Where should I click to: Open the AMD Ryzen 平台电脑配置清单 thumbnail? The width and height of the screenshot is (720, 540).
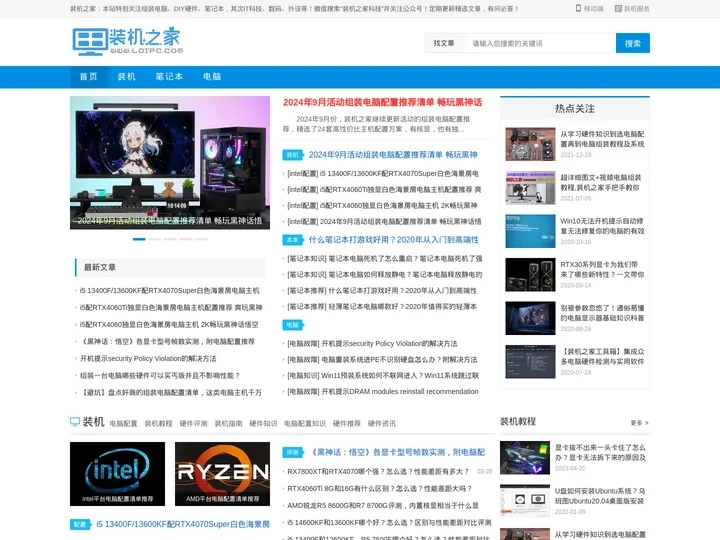(x=222, y=474)
